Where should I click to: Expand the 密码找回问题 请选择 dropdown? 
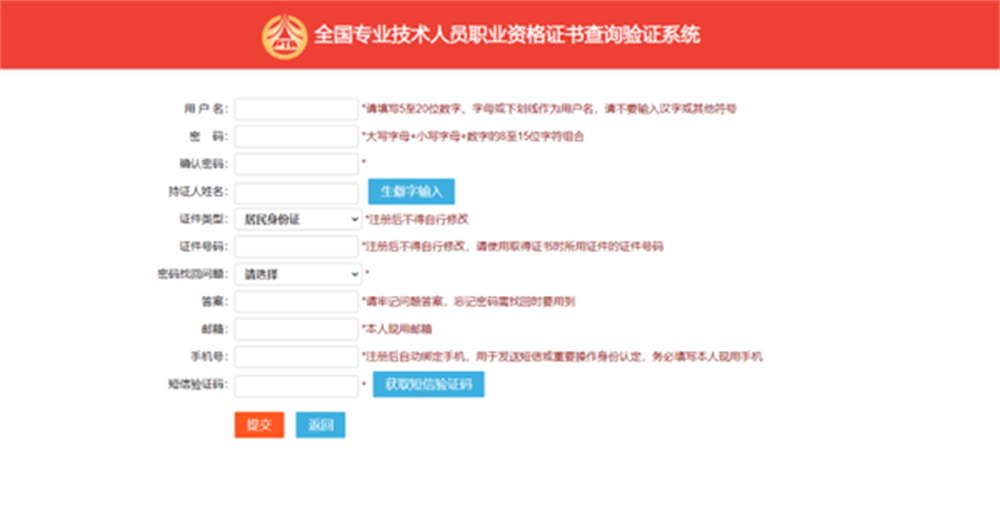point(298,274)
